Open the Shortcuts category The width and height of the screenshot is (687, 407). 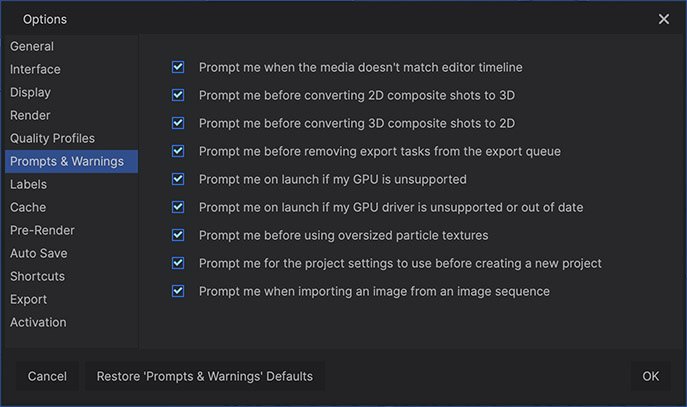[x=37, y=276]
